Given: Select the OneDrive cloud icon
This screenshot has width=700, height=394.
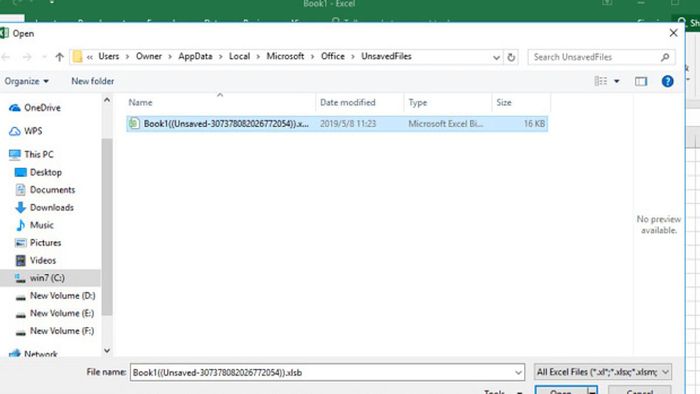Looking at the screenshot, I should [x=15, y=108].
